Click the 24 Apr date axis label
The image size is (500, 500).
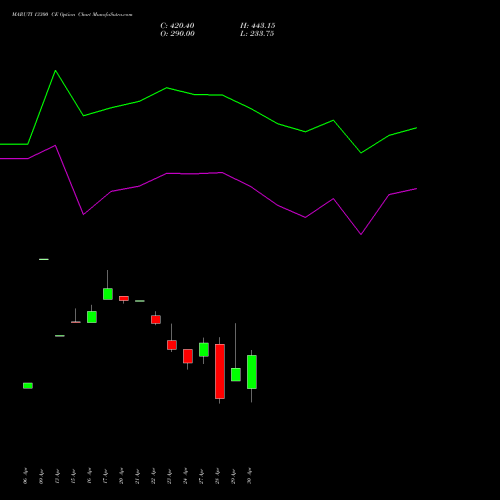pyautogui.click(x=186, y=476)
